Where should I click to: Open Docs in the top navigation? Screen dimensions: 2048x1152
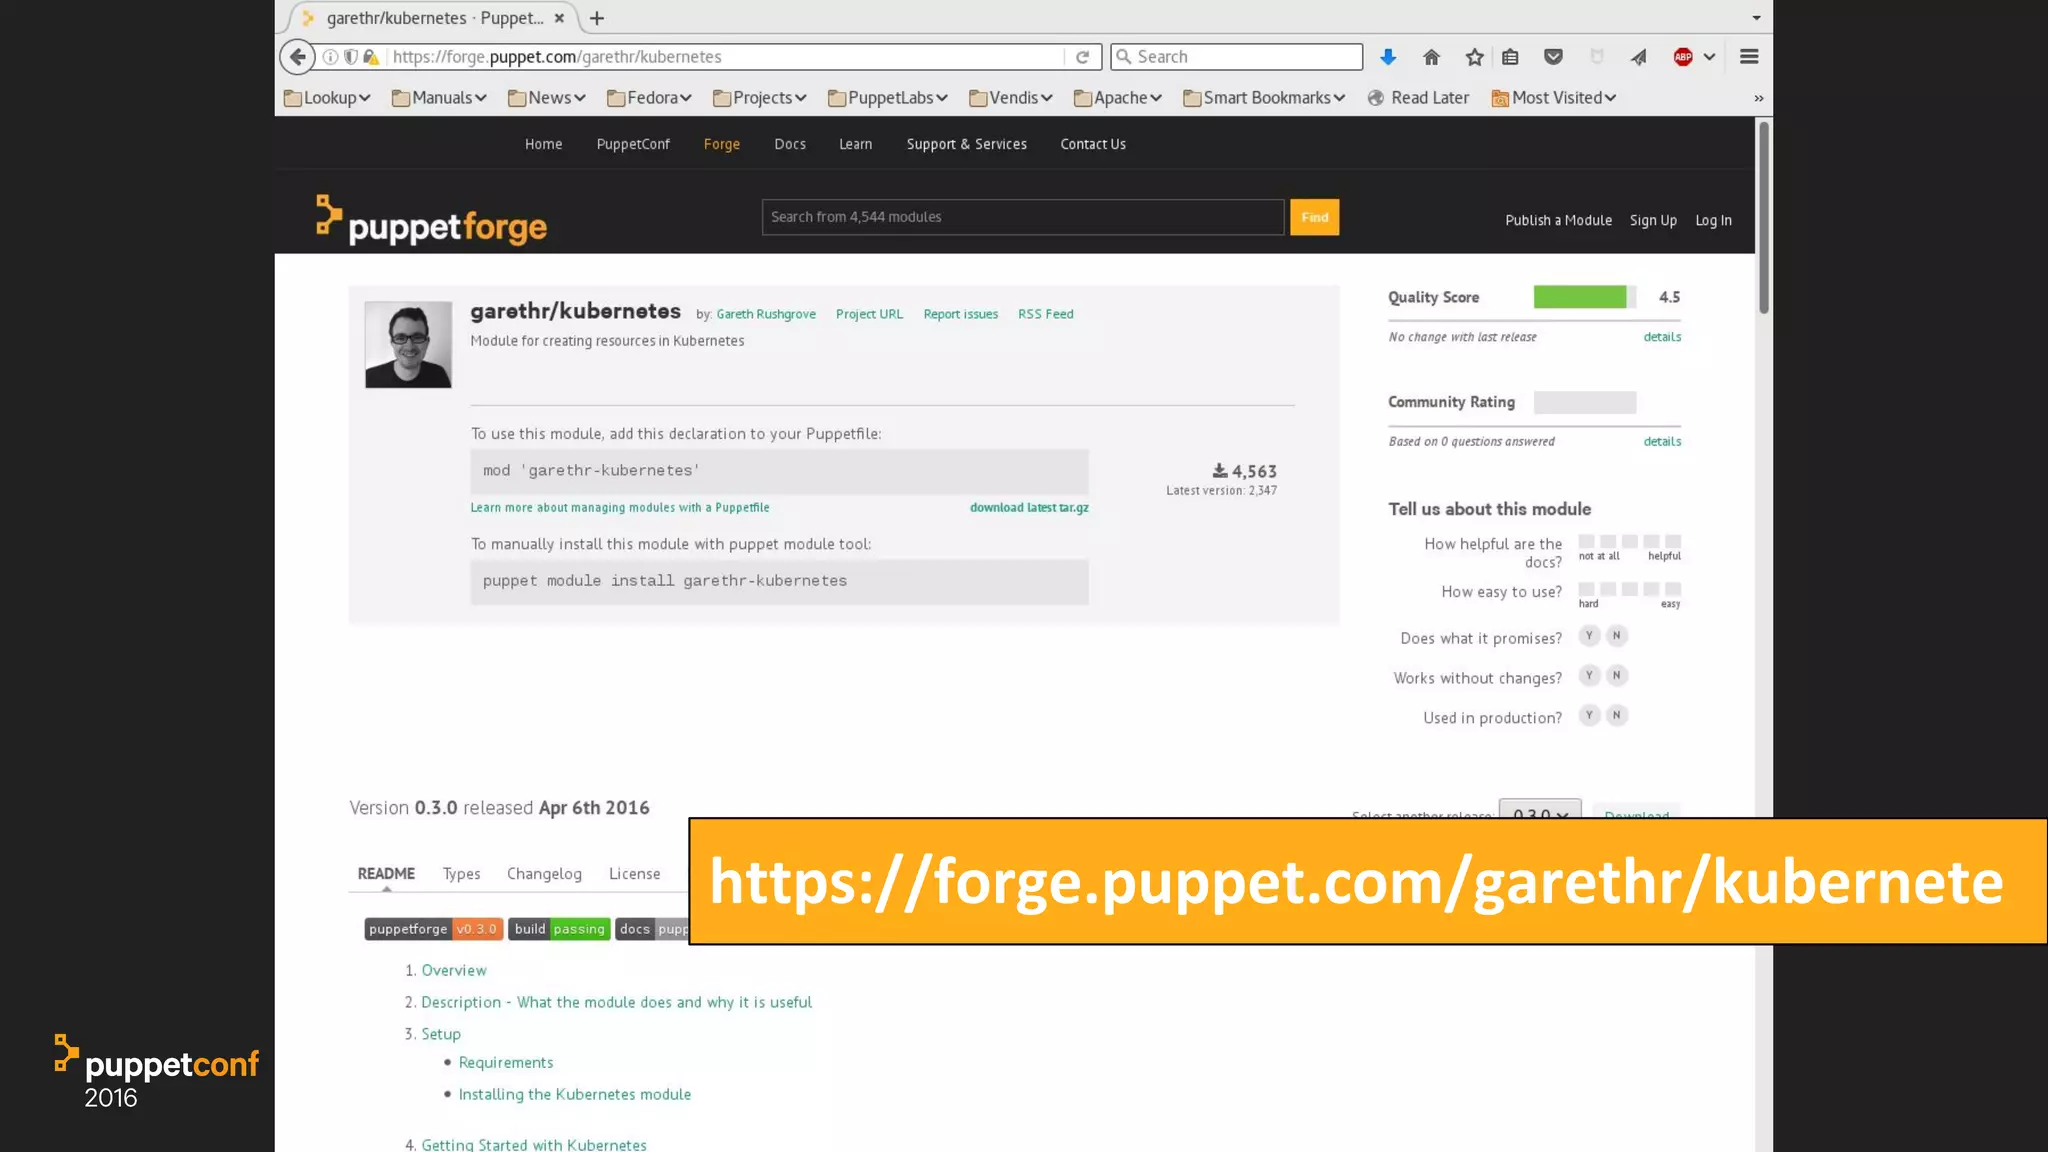(789, 144)
